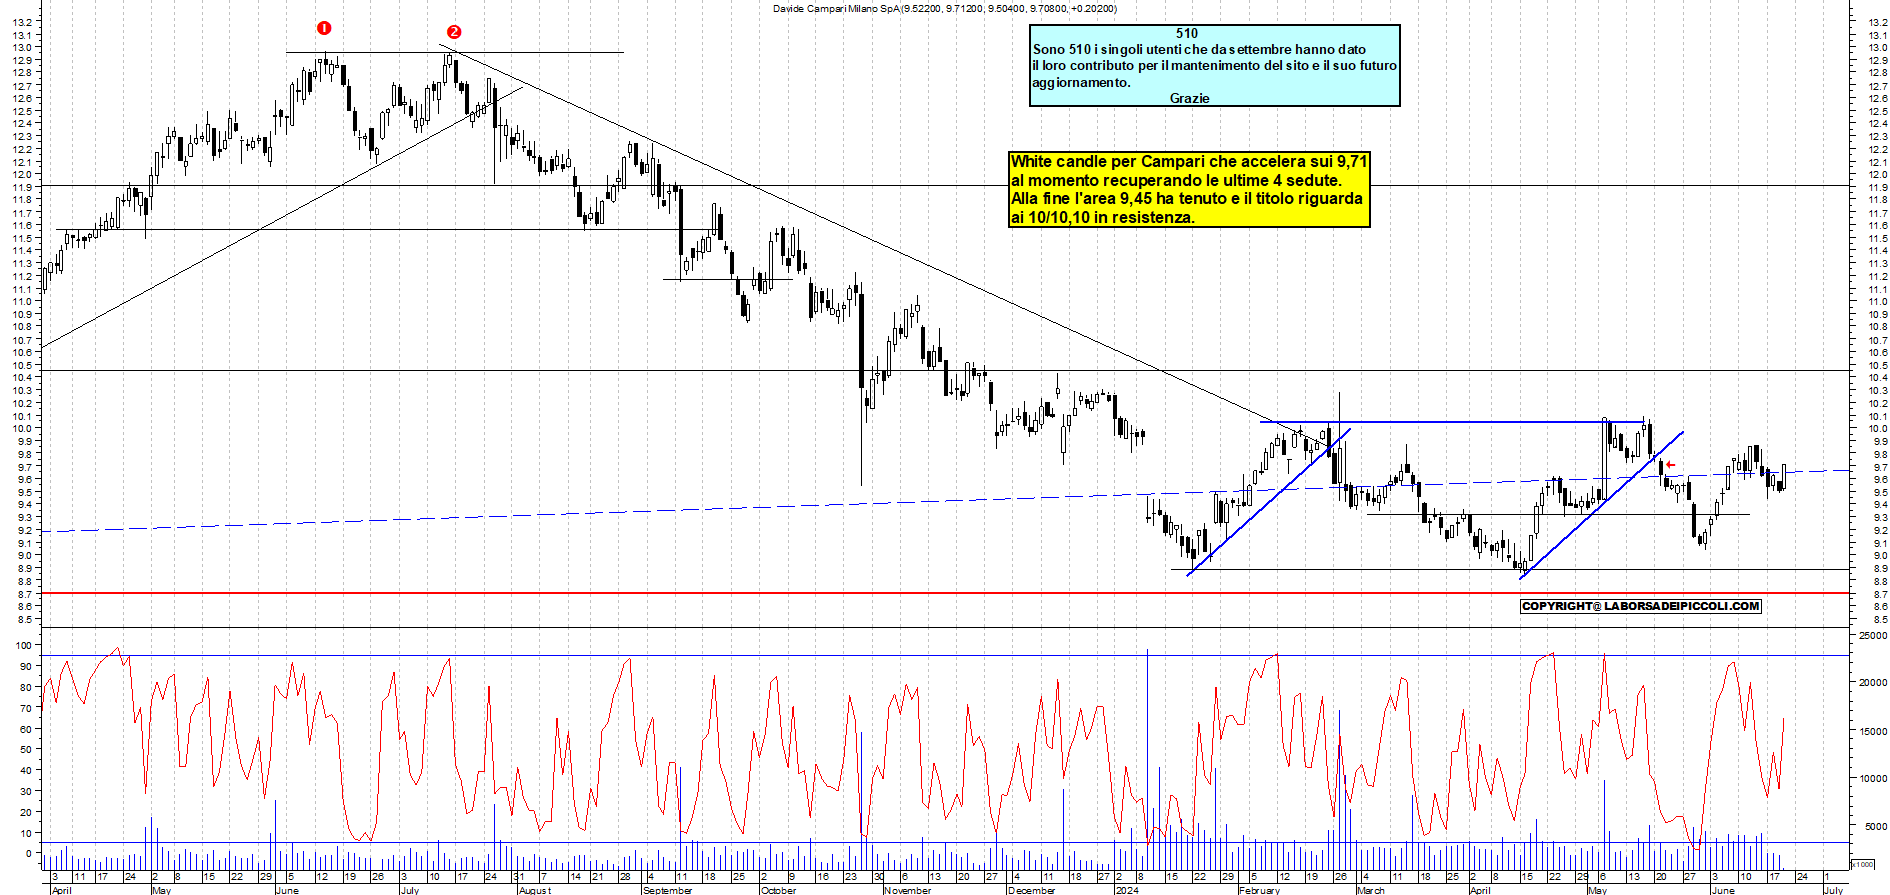Click the 10000 value on the volume axis
This screenshot has width=1890, height=895.
tap(1872, 778)
